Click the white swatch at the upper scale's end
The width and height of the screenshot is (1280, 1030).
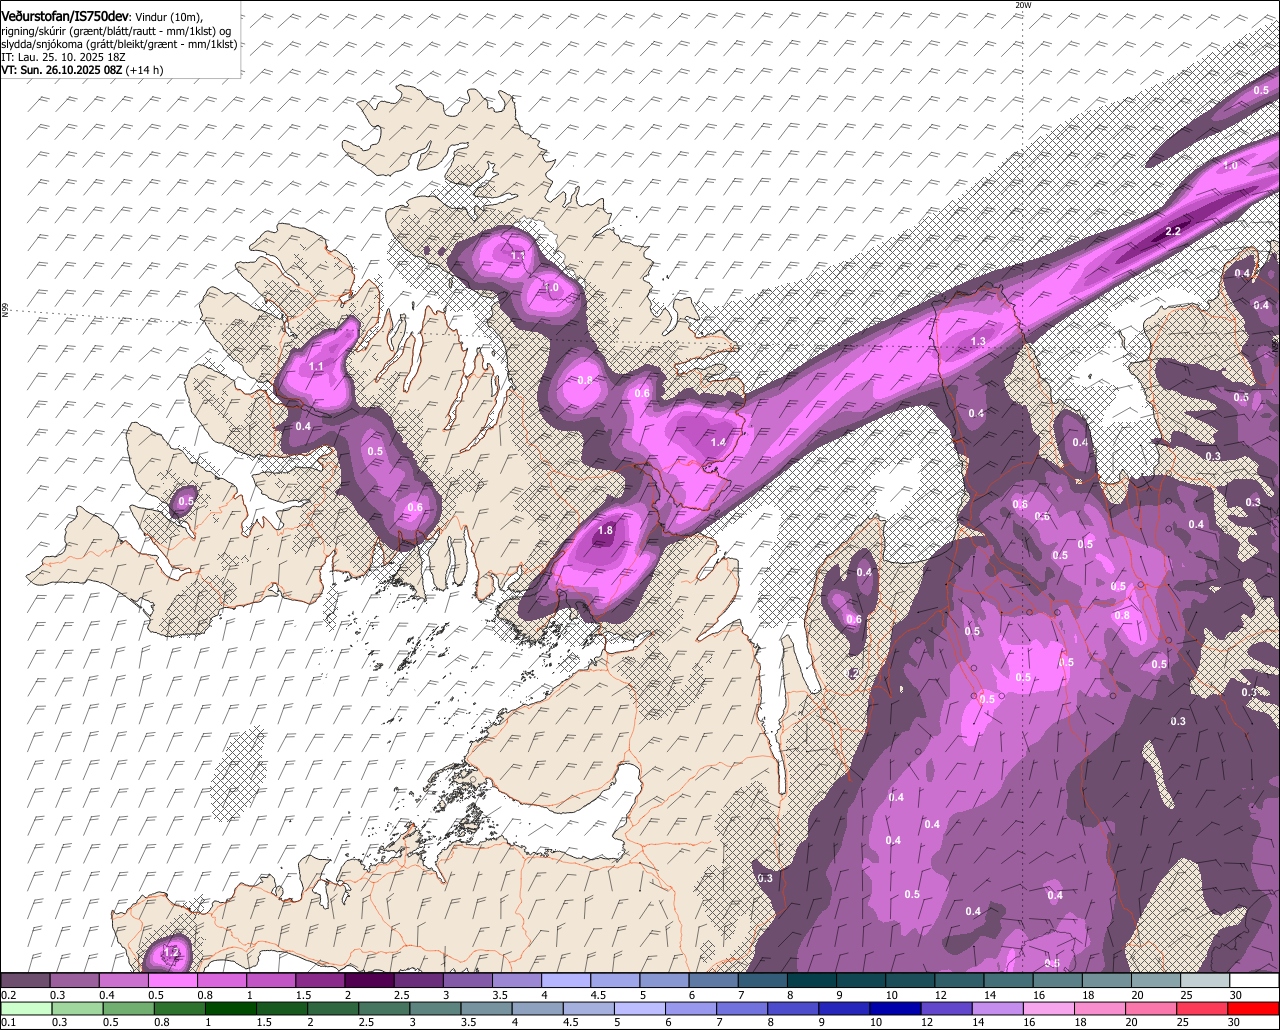pos(1255,981)
